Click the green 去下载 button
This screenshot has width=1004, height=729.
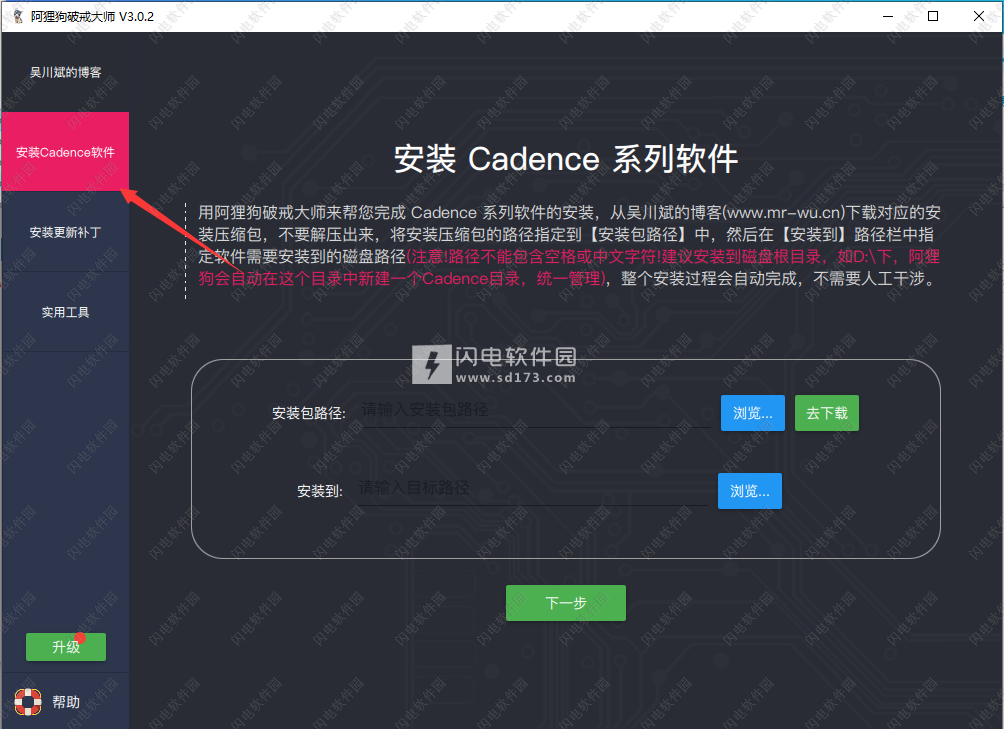827,413
